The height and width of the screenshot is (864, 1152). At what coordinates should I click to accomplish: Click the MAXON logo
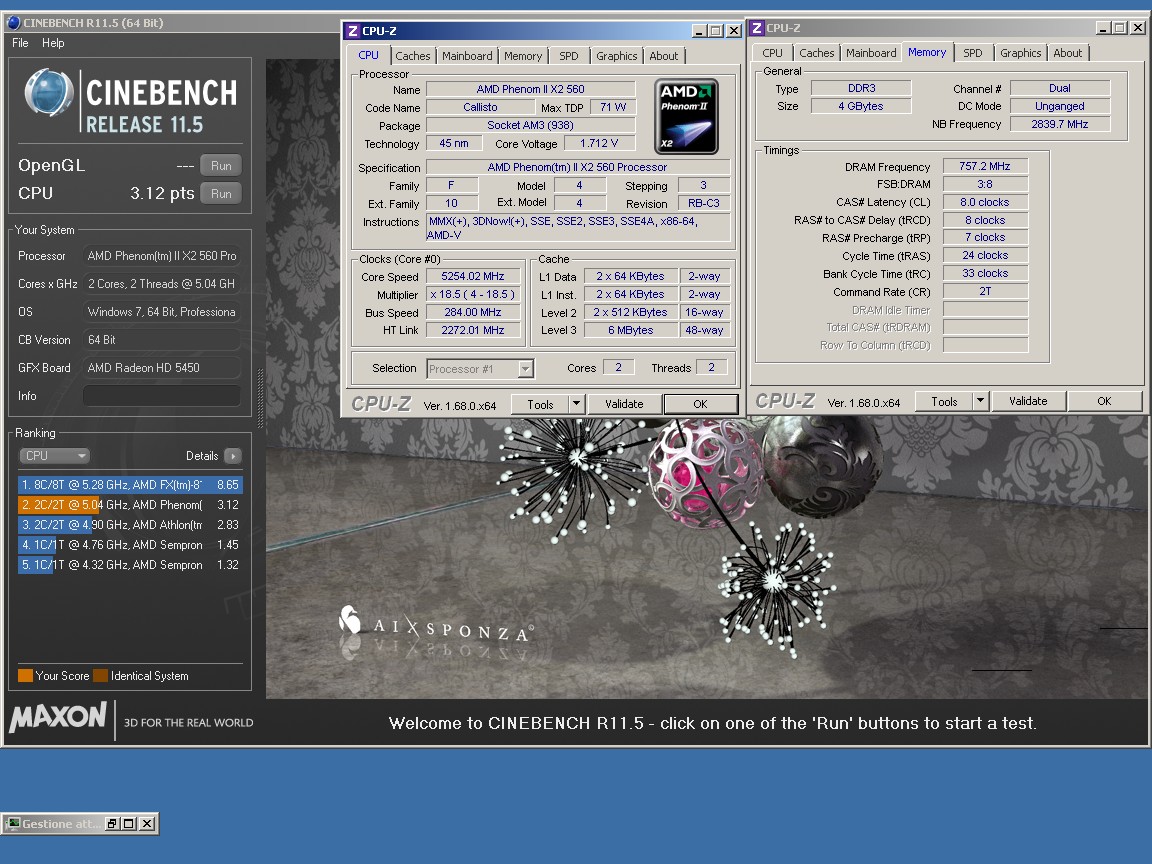tap(58, 717)
